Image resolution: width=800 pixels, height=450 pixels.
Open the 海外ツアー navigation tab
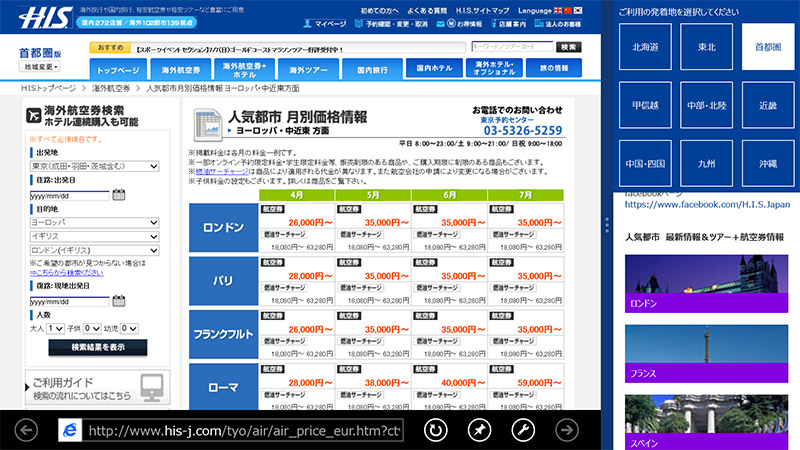point(308,70)
